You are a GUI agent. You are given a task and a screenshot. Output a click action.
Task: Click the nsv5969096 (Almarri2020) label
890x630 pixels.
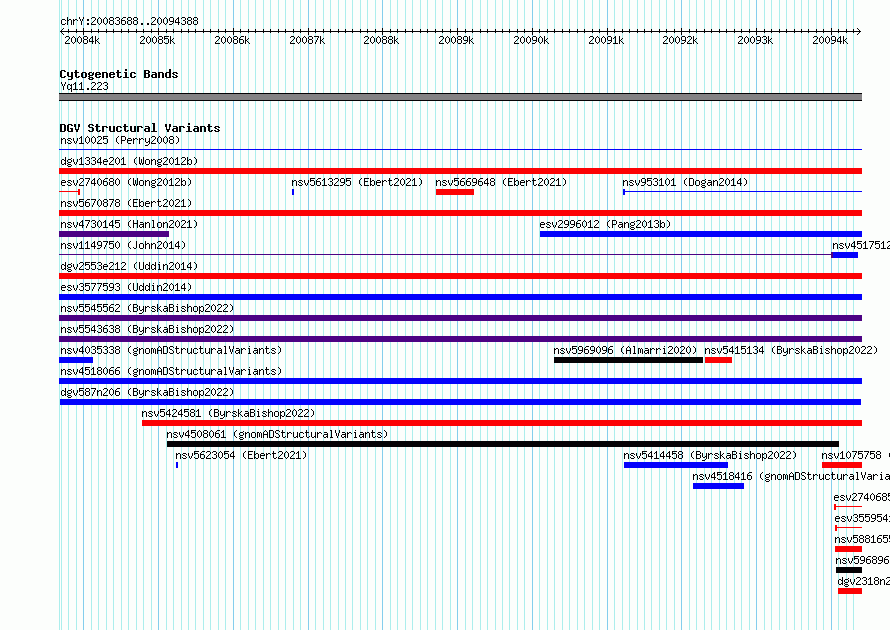pyautogui.click(x=625, y=350)
